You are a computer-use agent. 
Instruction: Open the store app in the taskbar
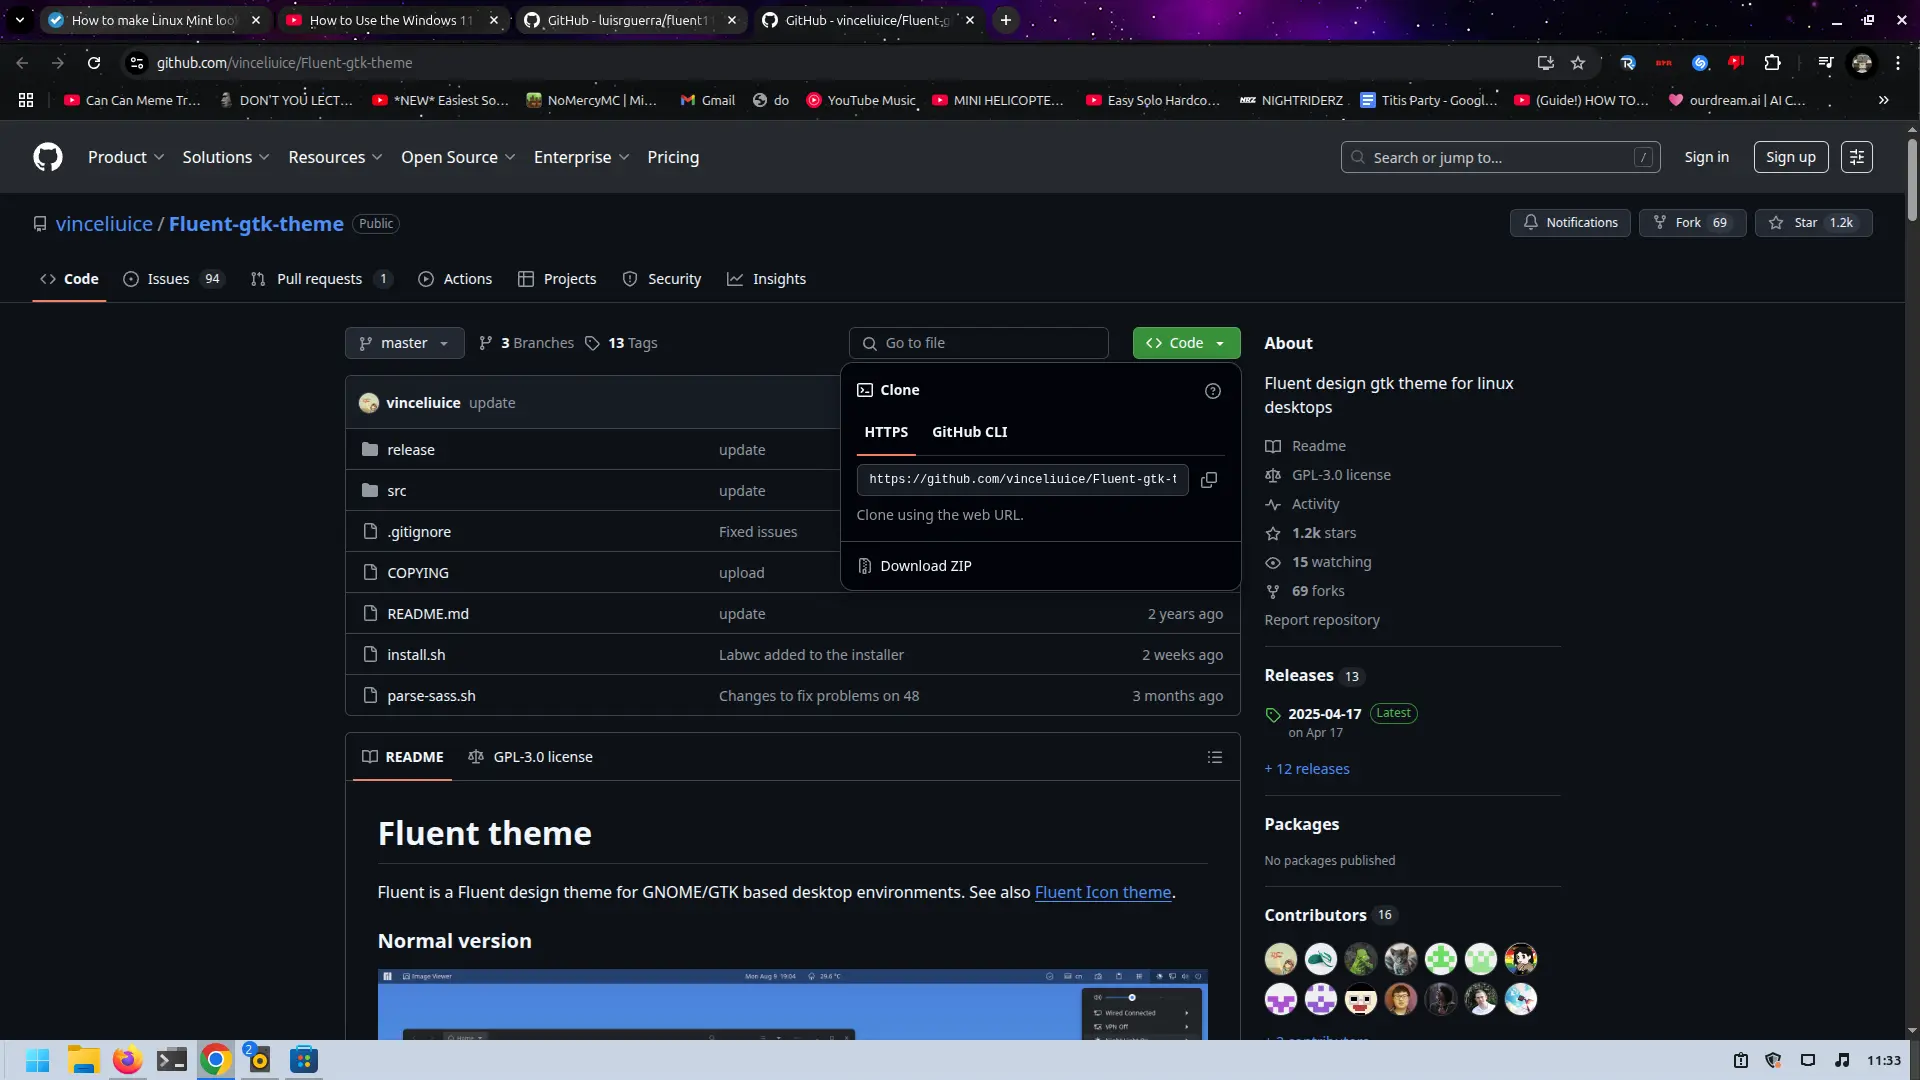click(x=303, y=1060)
